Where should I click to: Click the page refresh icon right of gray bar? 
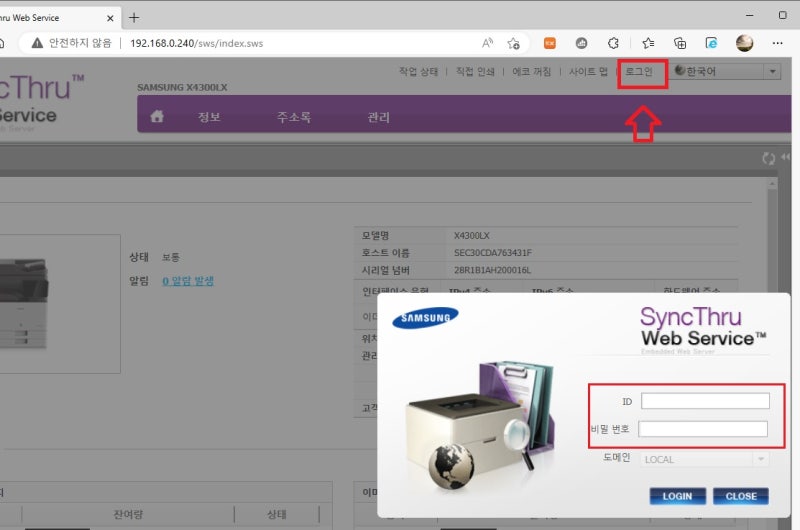pos(768,159)
